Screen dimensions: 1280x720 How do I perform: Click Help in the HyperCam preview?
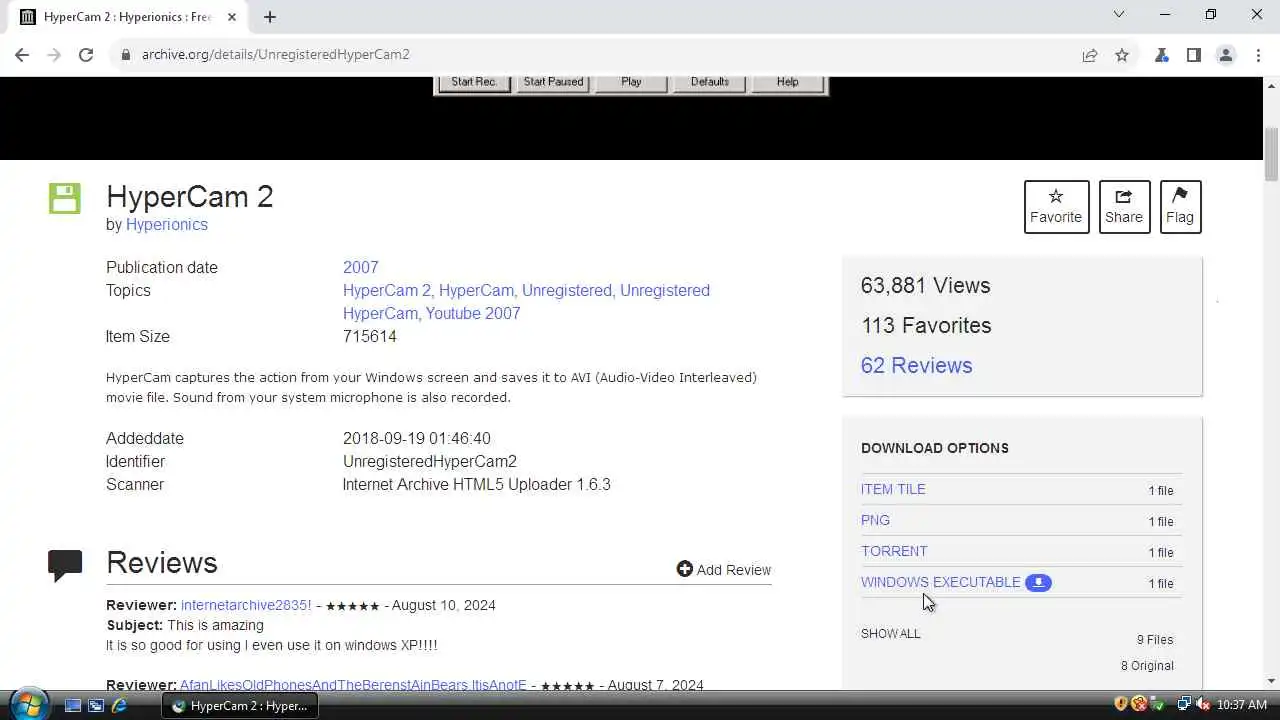point(788,82)
